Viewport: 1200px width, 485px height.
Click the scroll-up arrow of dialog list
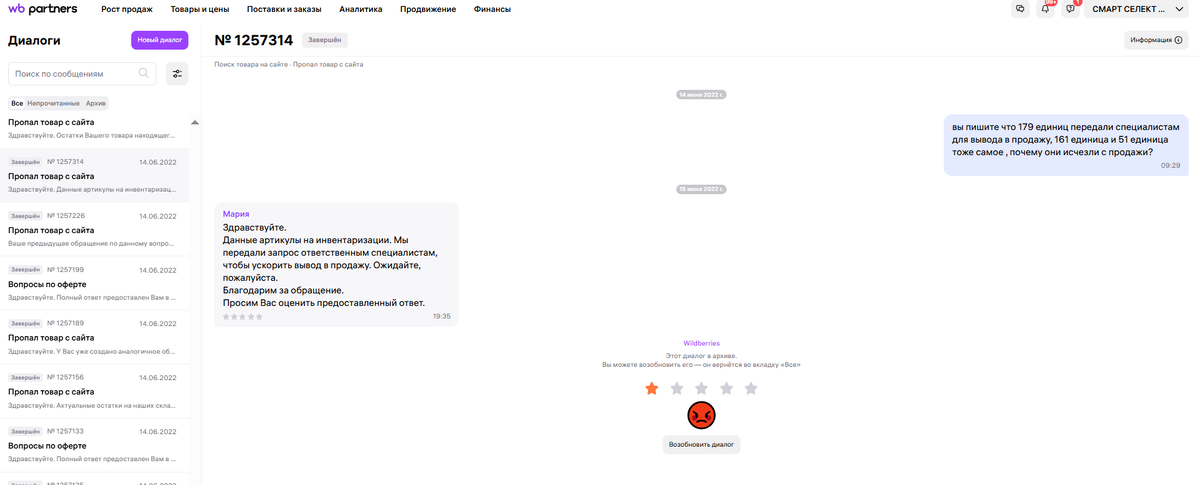click(x=194, y=122)
